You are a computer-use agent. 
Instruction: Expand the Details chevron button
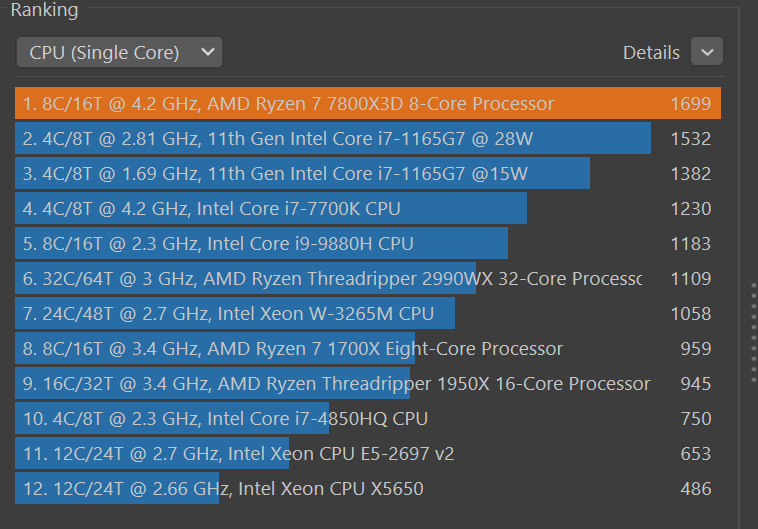[x=707, y=52]
